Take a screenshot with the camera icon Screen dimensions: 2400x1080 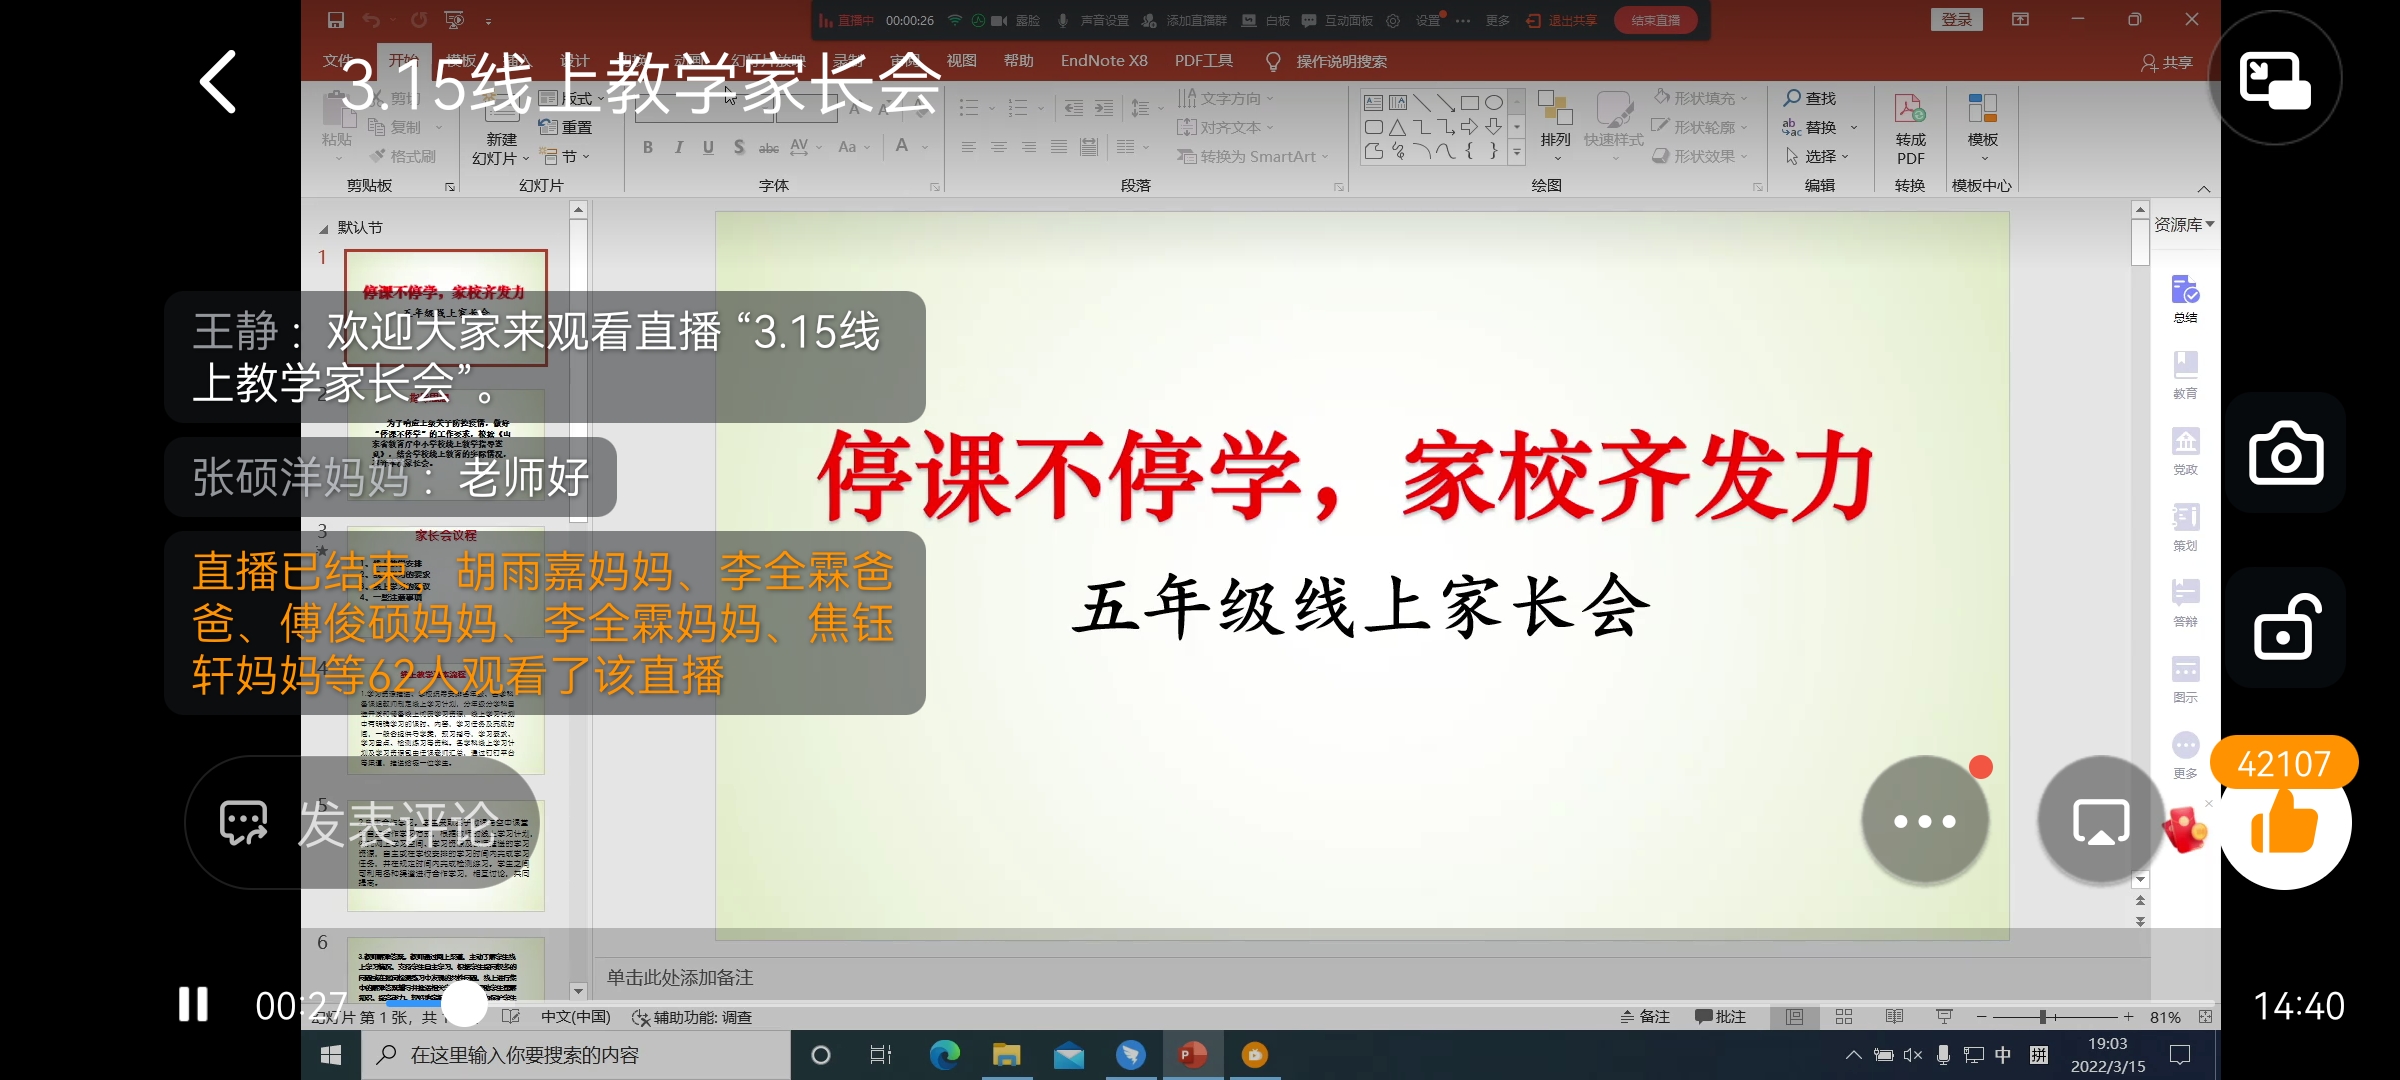[x=2285, y=455]
